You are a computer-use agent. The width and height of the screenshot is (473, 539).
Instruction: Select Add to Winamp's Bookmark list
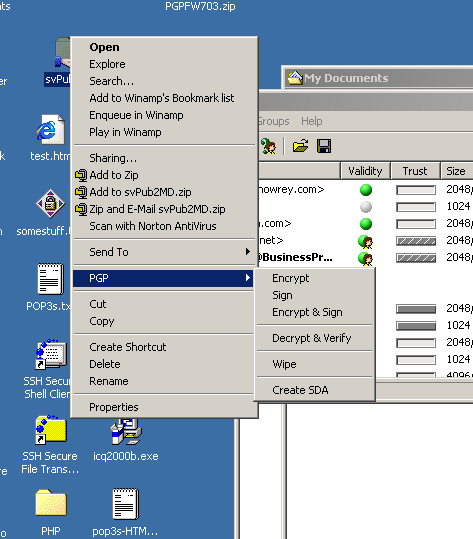point(164,98)
